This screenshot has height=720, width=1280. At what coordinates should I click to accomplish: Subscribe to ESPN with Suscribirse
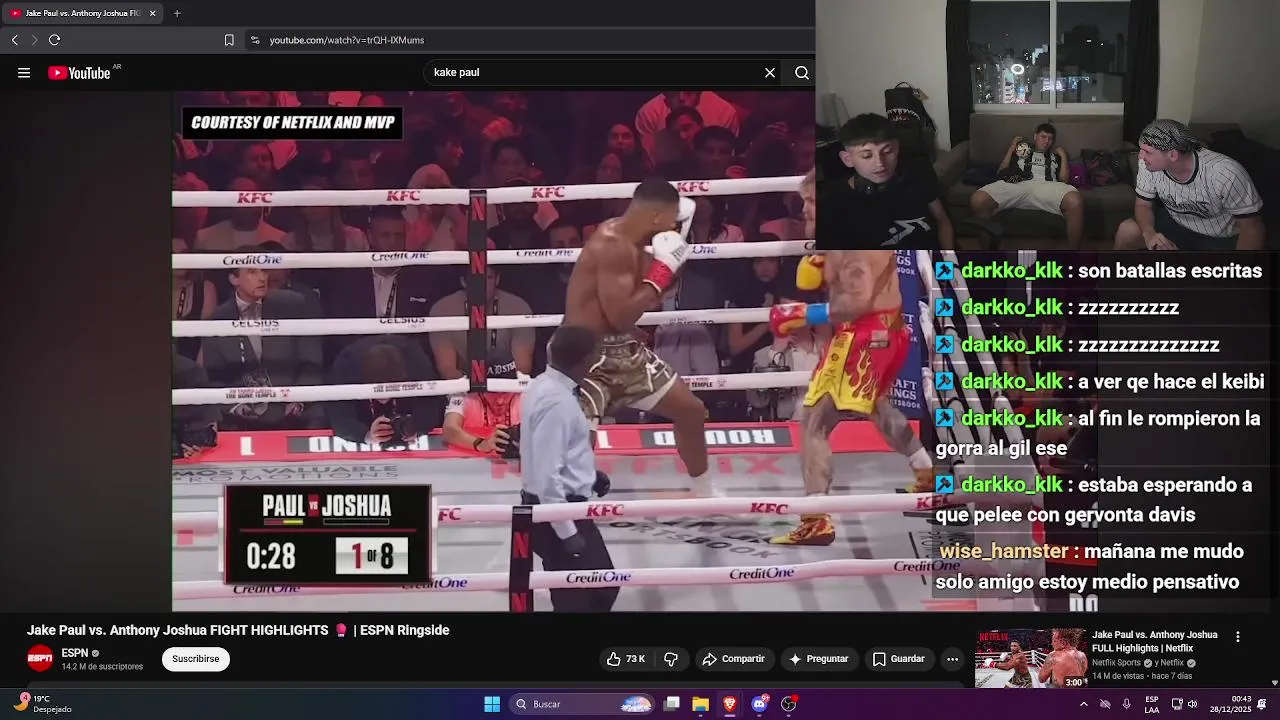(x=196, y=659)
